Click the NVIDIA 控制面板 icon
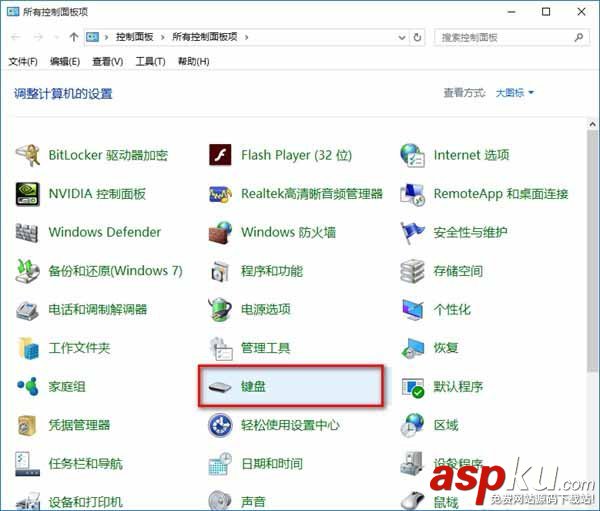 [28, 194]
